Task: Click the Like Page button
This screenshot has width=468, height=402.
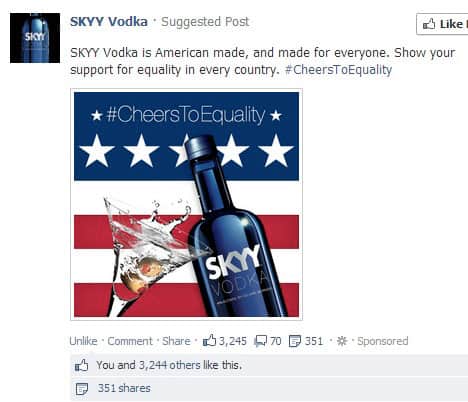Action: point(443,24)
